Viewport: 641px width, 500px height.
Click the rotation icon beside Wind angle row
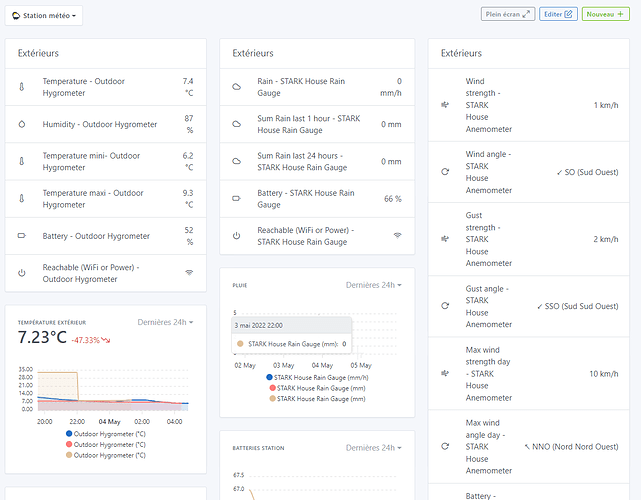pos(445,171)
